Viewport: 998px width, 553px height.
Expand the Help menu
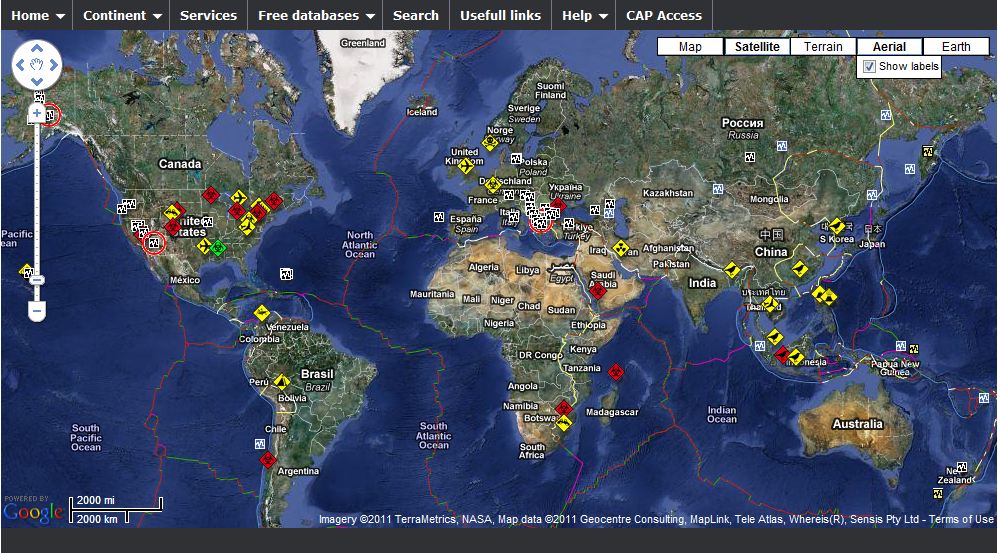click(584, 15)
